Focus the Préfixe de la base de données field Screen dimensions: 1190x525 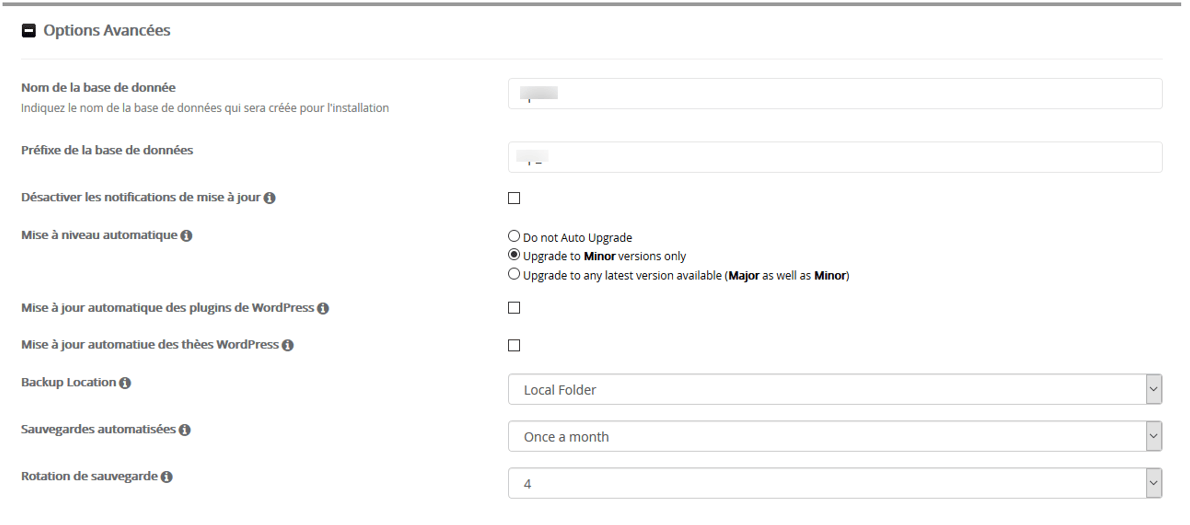pyautogui.click(x=835, y=157)
